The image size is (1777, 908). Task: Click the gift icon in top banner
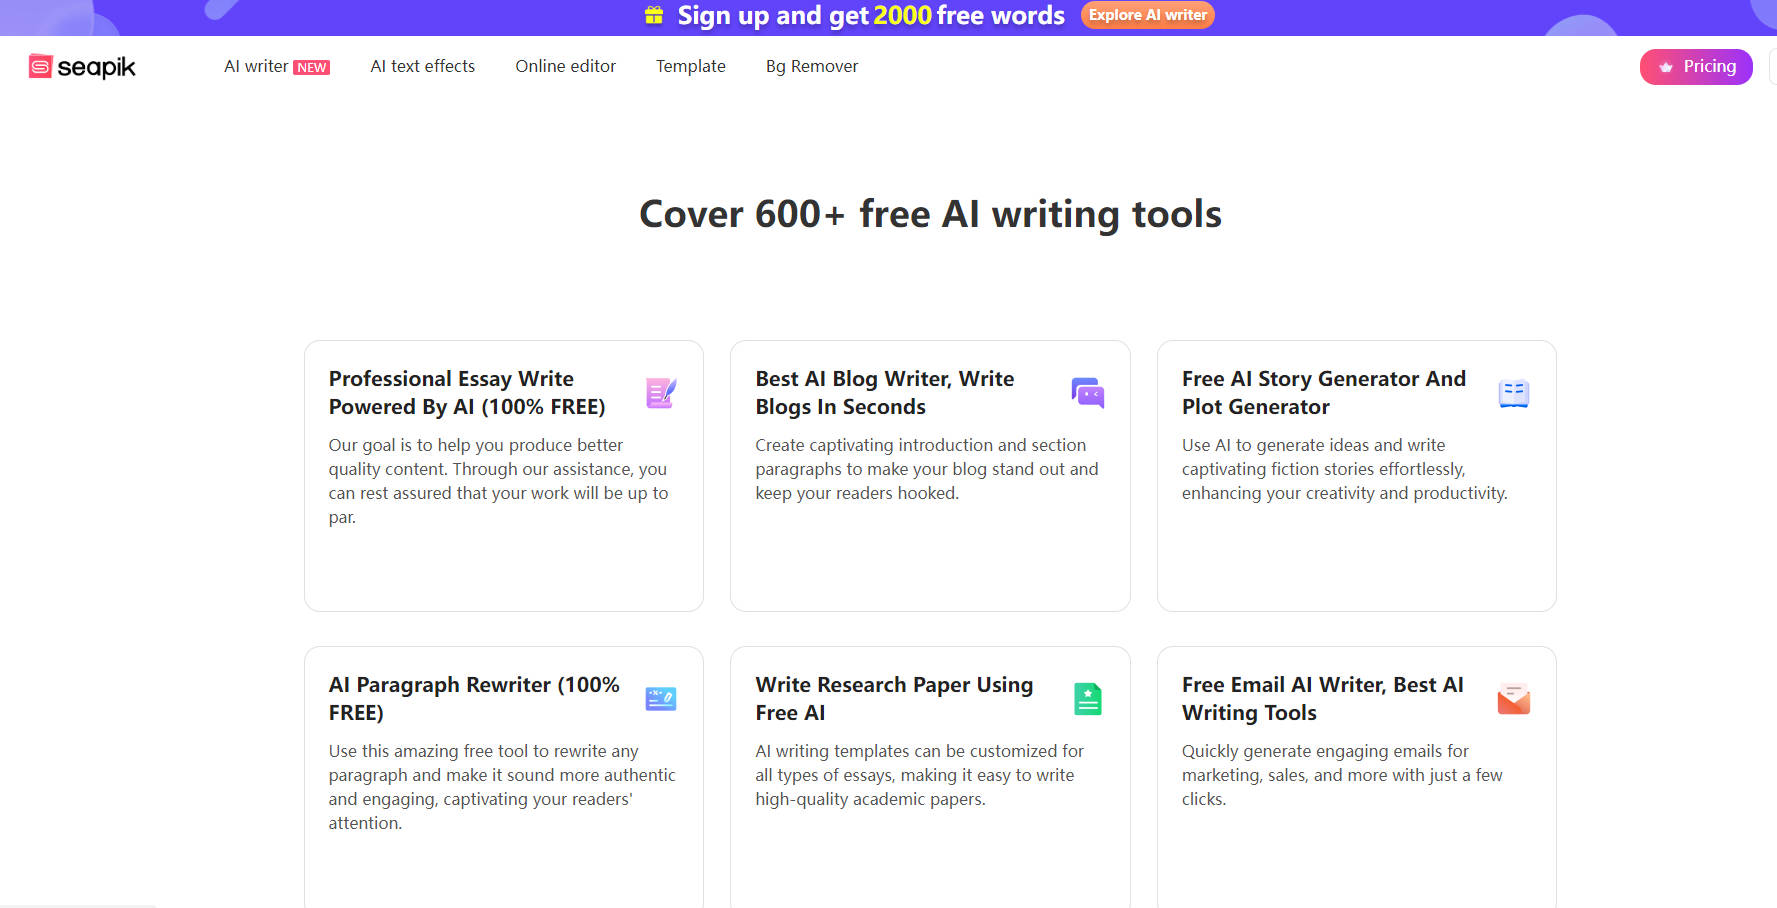pos(654,15)
